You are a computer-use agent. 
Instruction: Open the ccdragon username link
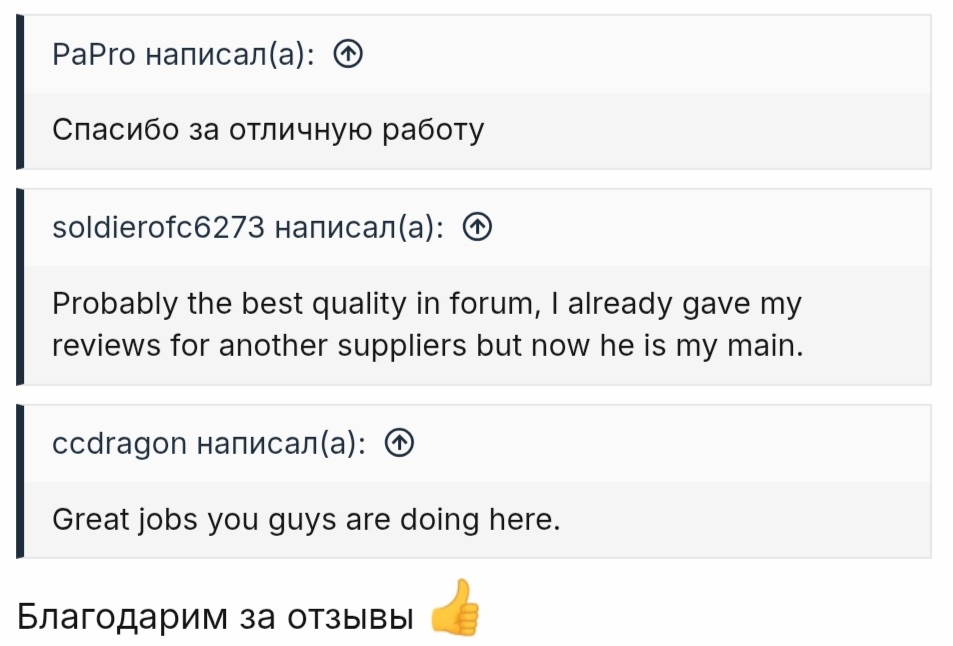point(119,443)
